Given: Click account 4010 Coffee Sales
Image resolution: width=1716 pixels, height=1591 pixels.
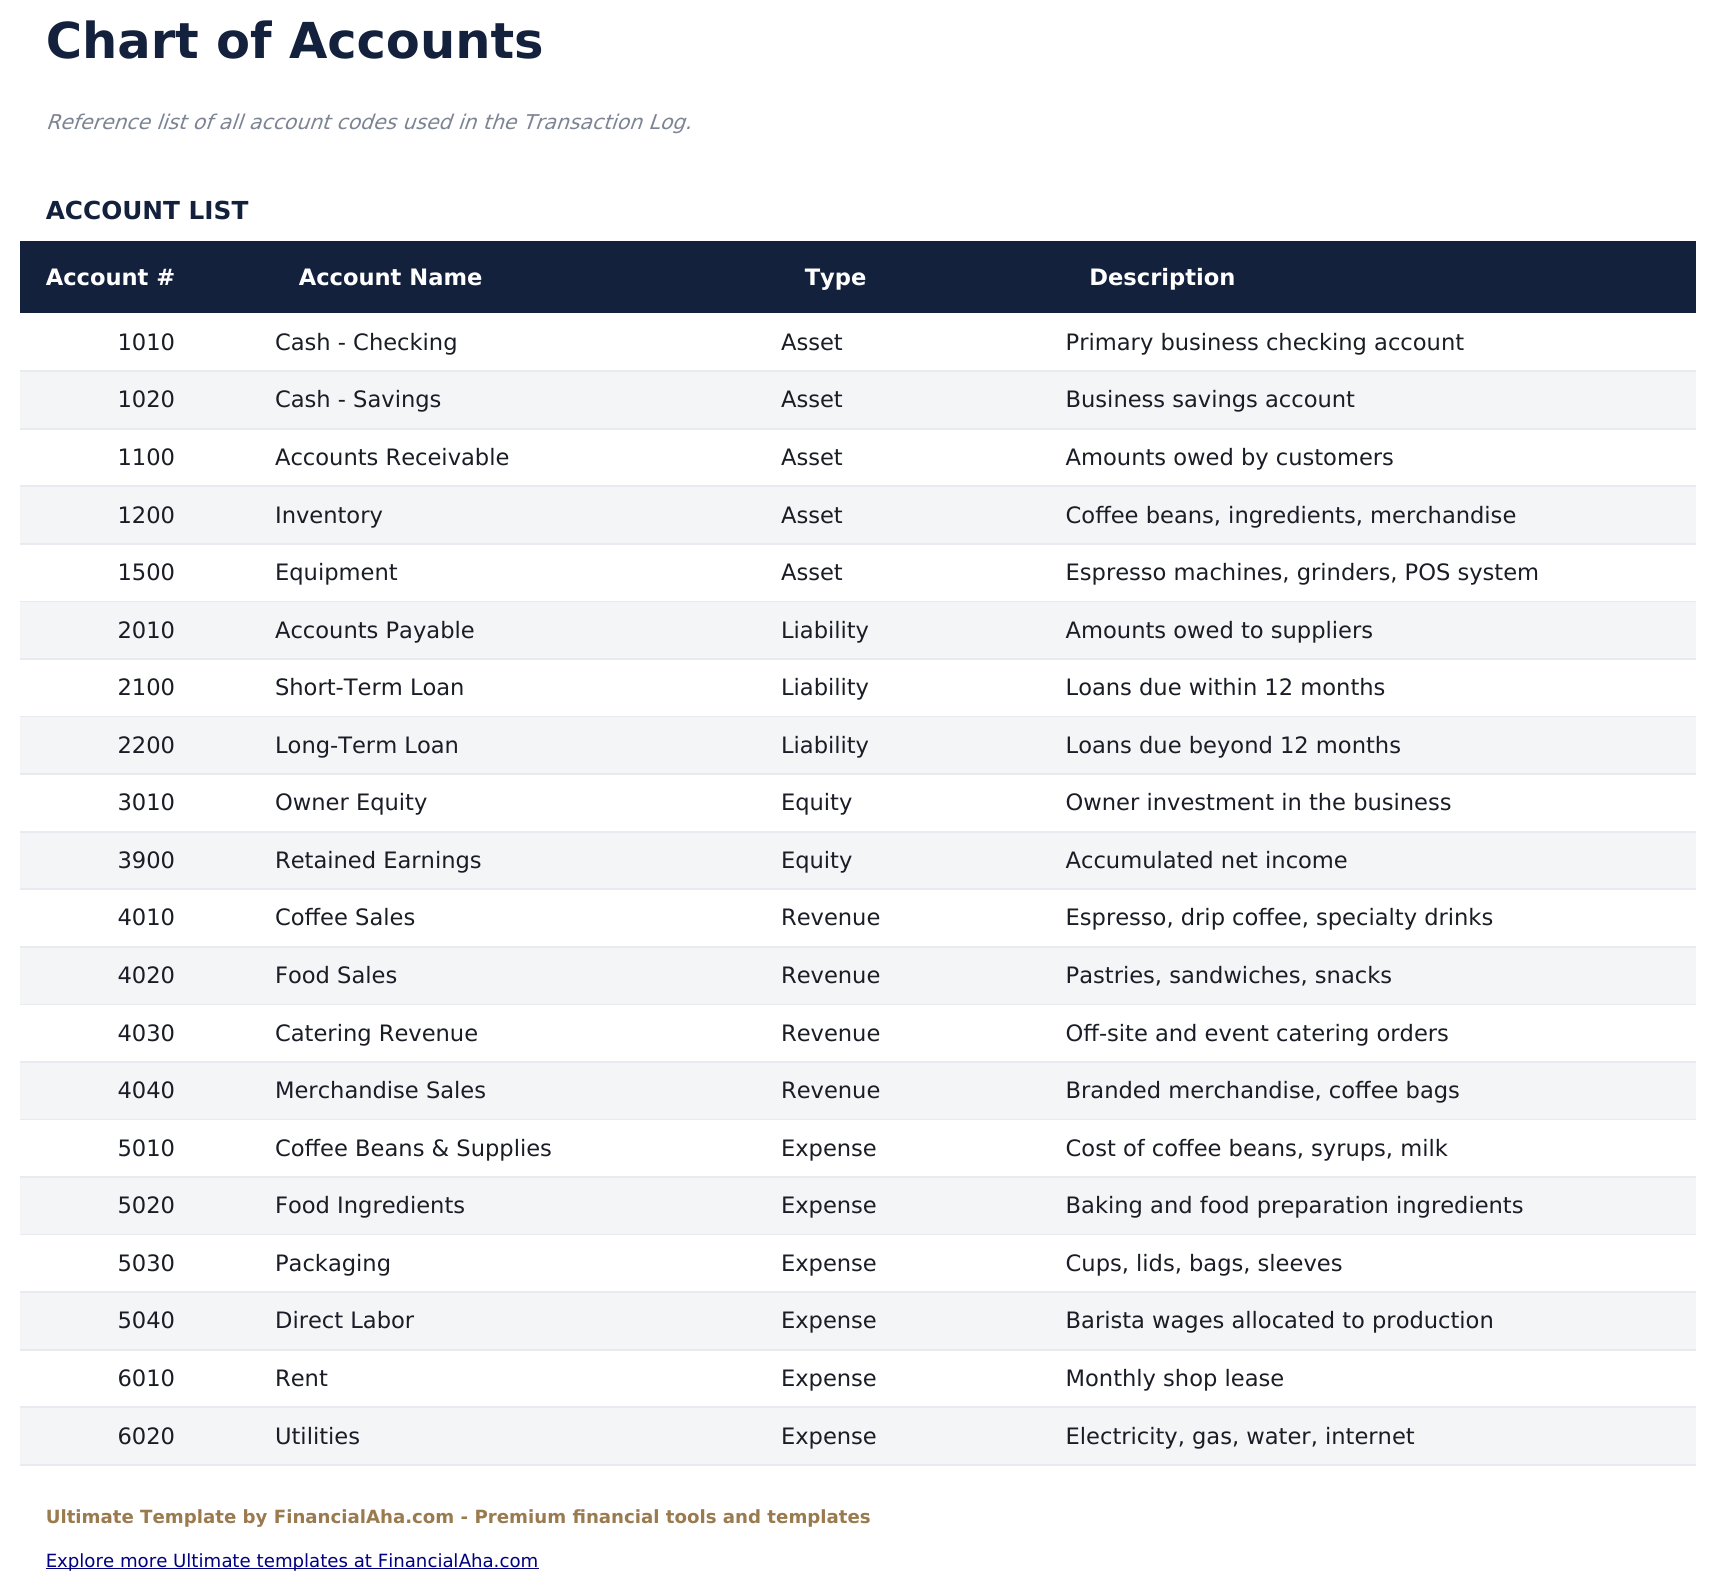Looking at the screenshot, I should tap(344, 917).
